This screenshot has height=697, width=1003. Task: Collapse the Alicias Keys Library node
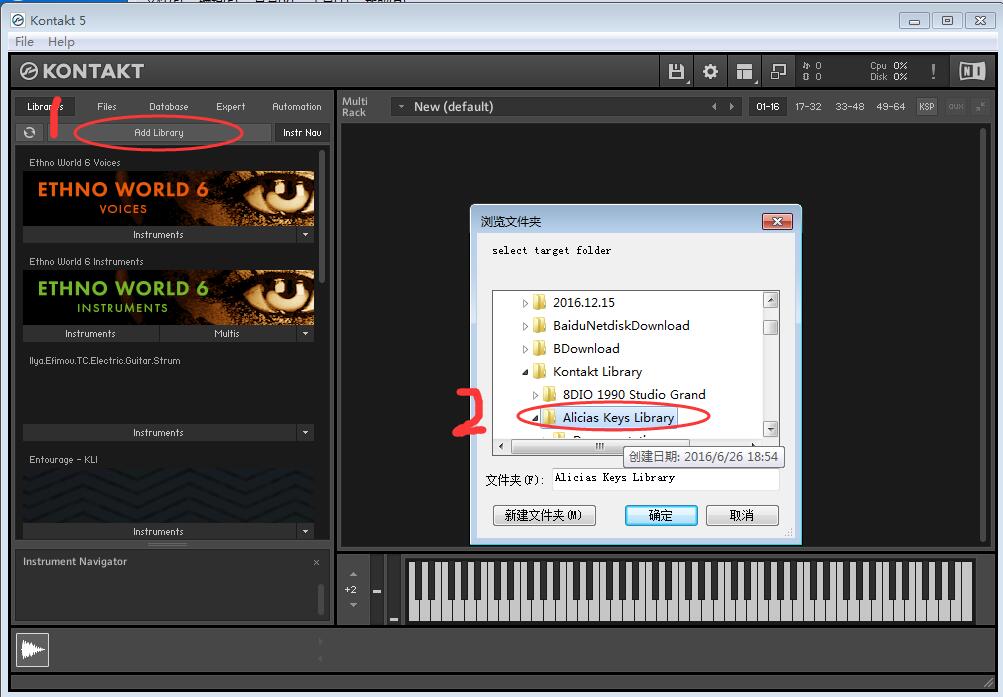click(x=535, y=418)
